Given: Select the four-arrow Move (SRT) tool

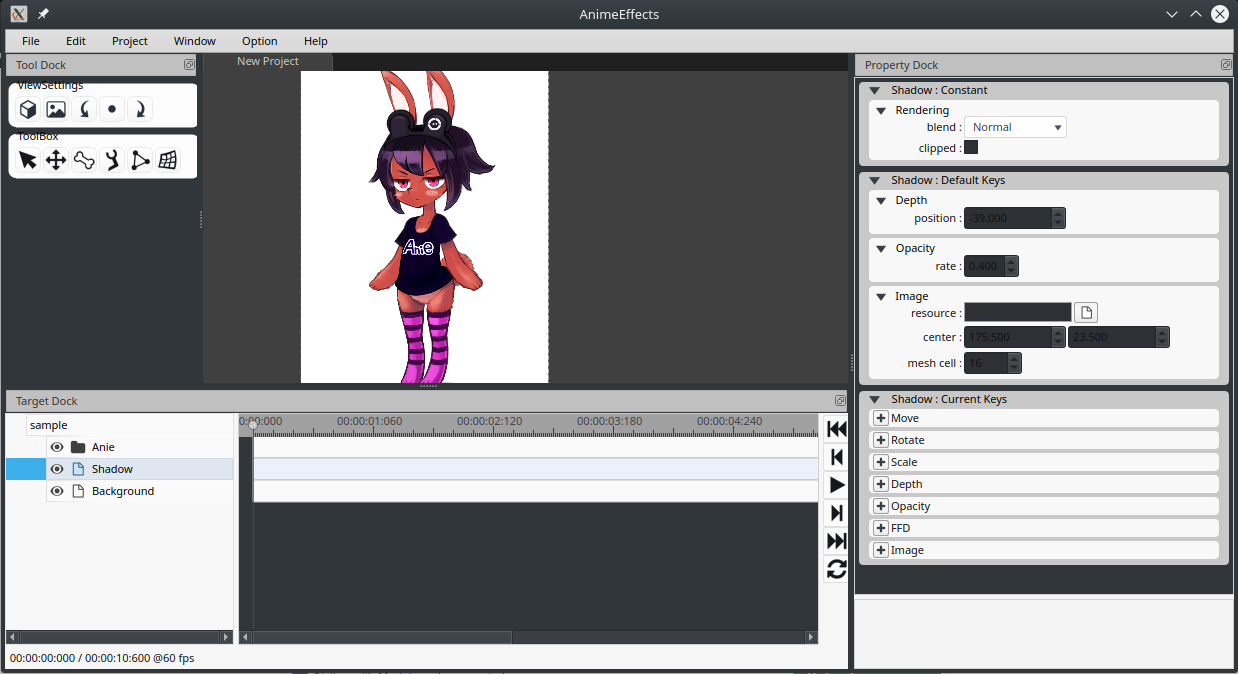Looking at the screenshot, I should coord(56,160).
